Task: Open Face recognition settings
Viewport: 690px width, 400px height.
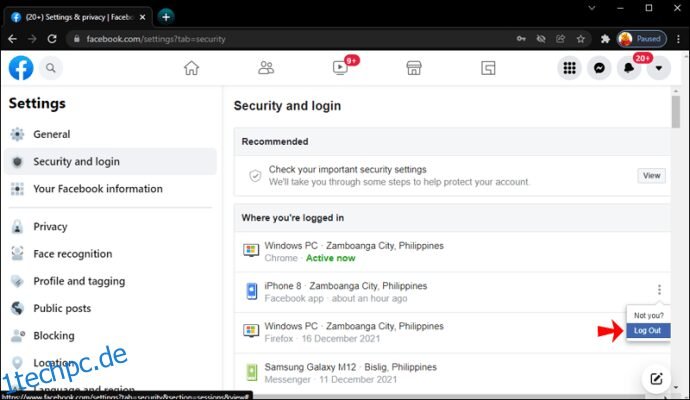Action: coord(110,254)
